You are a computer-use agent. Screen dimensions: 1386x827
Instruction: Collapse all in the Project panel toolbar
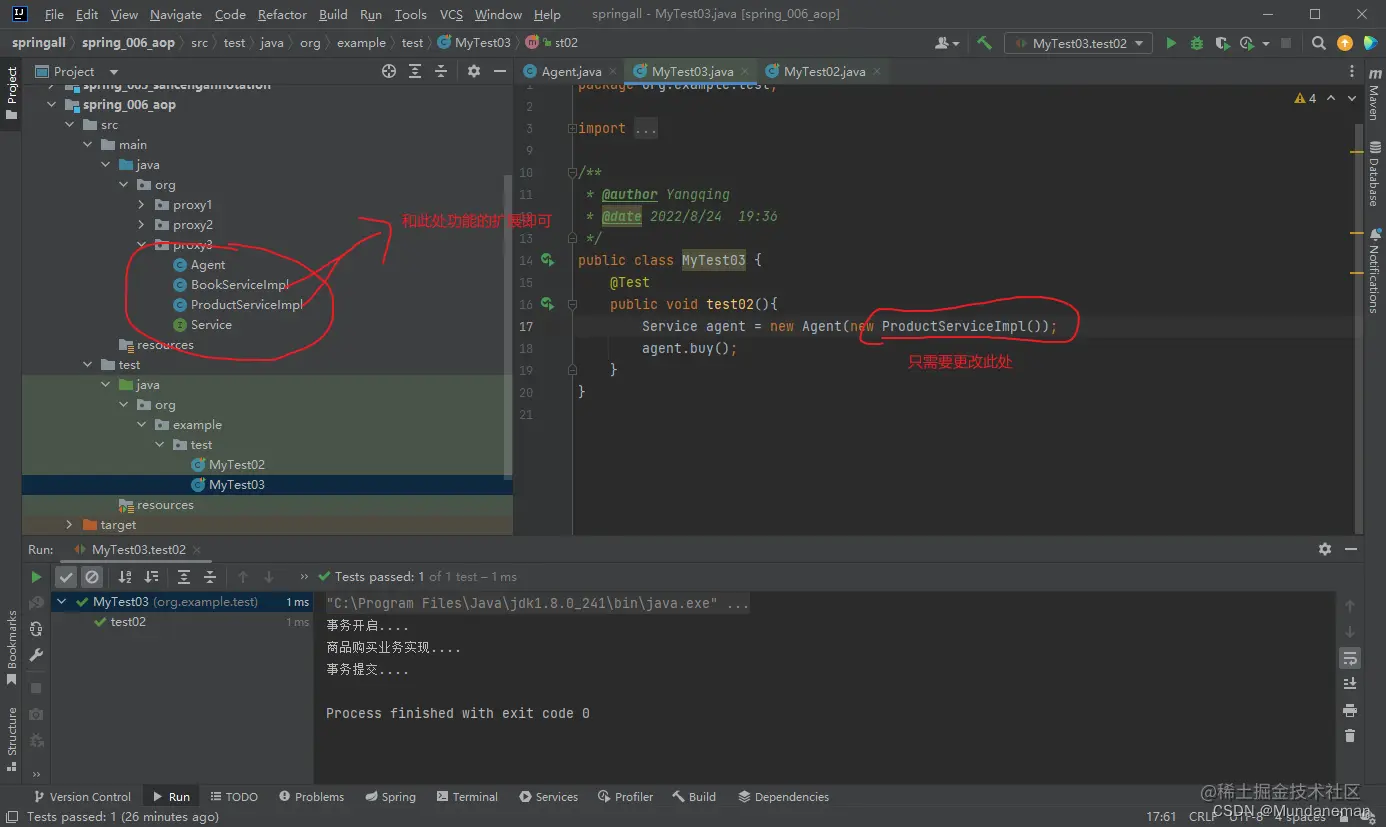441,71
